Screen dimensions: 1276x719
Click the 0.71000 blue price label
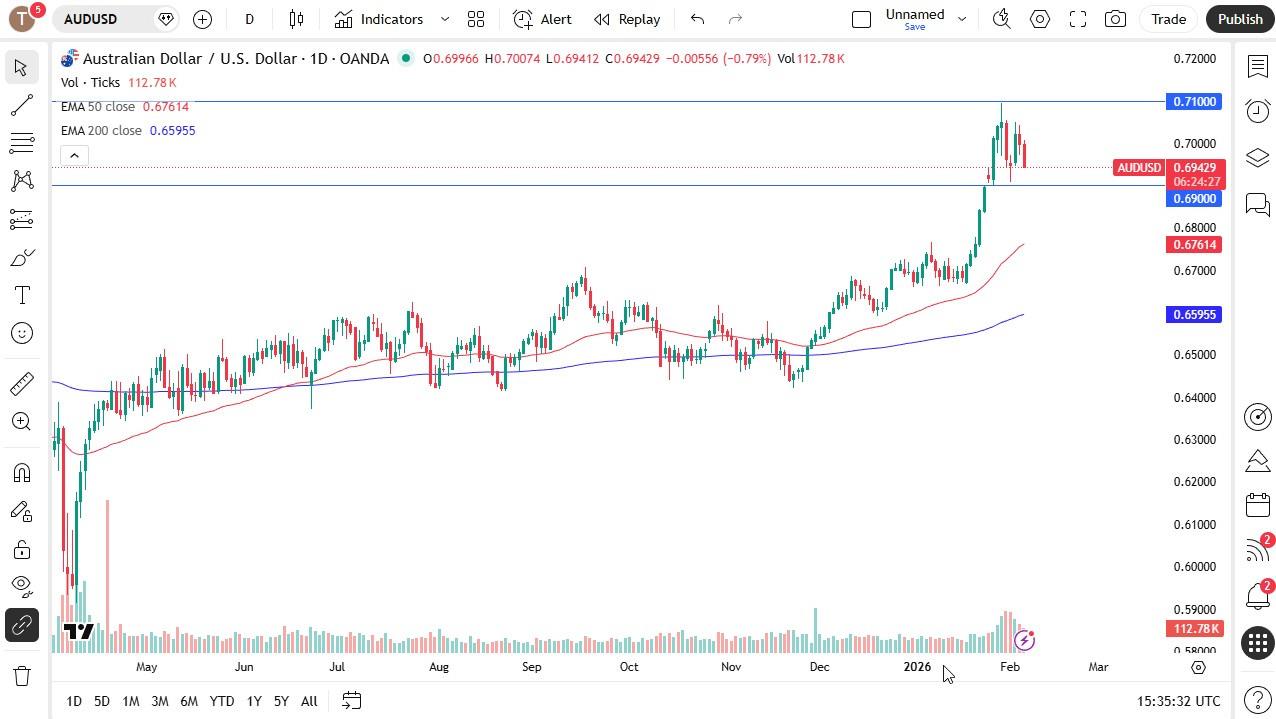1194,102
